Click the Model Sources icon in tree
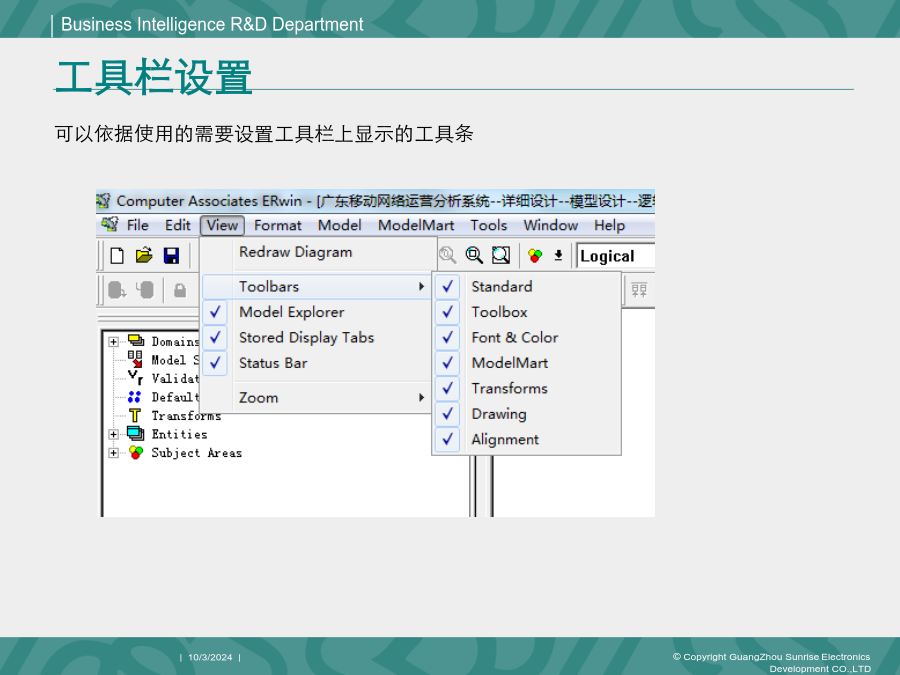 coord(135,359)
